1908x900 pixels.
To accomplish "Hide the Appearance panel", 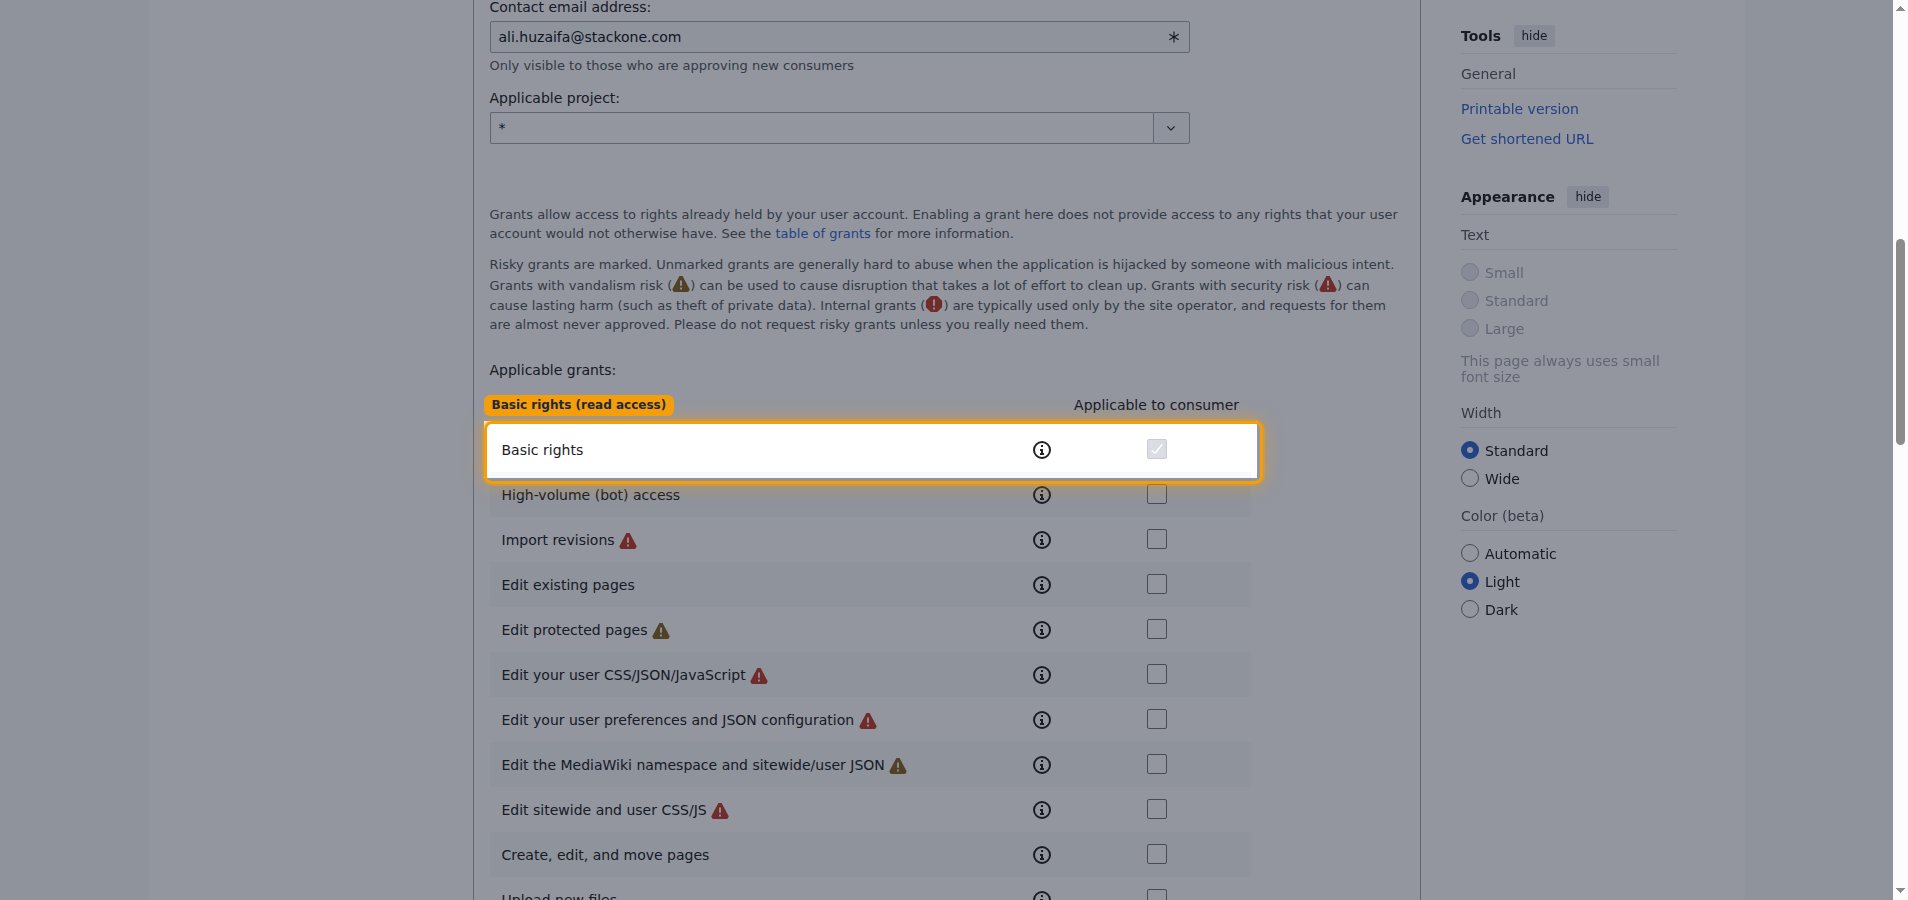I will [1588, 197].
